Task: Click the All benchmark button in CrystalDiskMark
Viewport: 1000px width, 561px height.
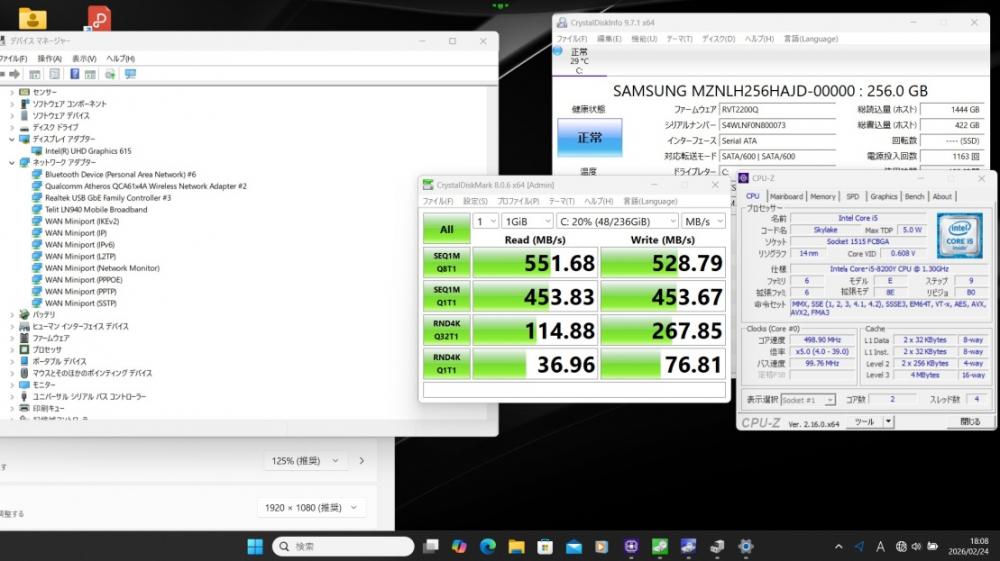Action: pos(446,229)
